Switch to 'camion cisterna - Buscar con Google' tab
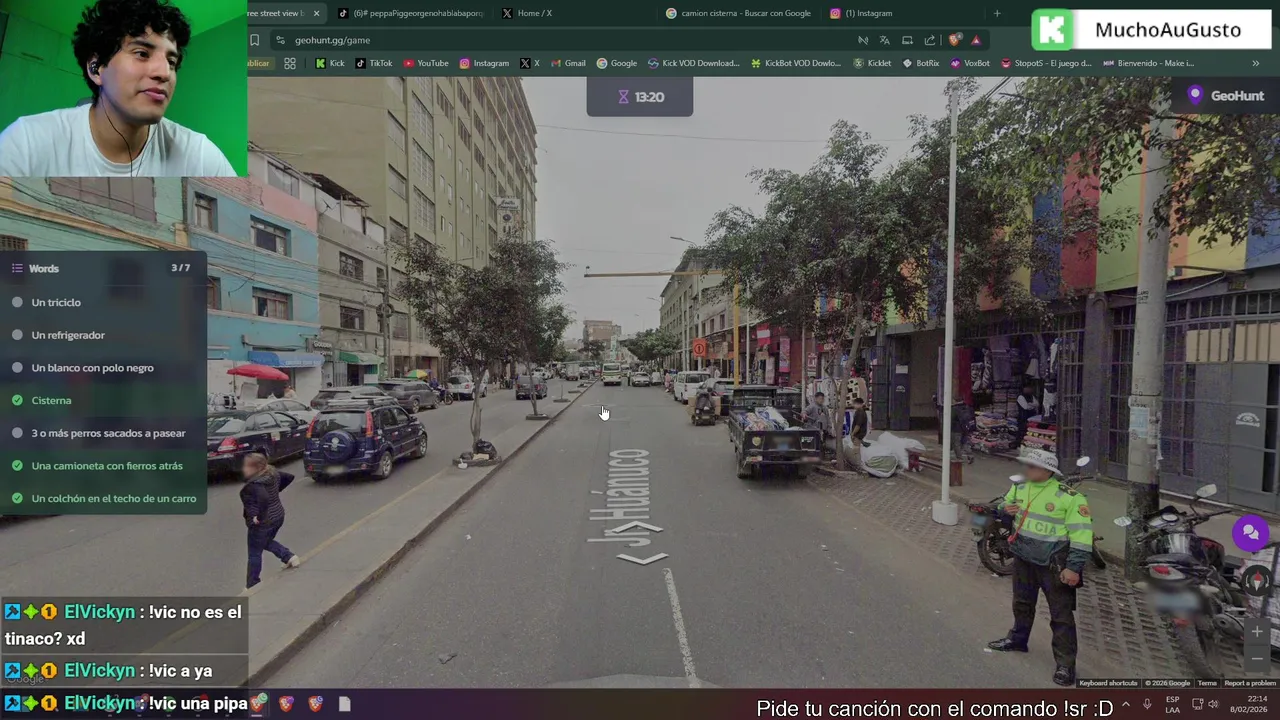The image size is (1280, 720). (739, 13)
